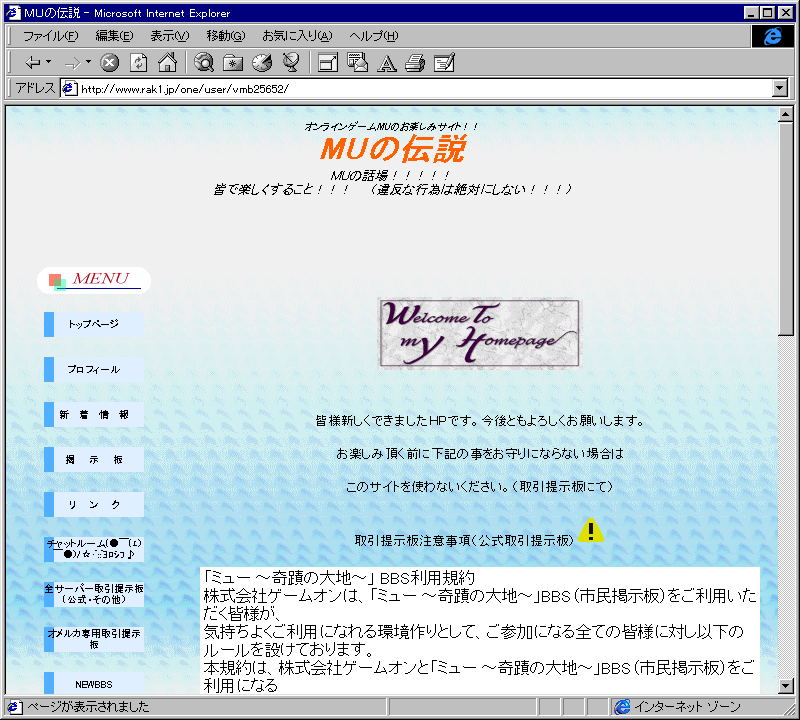Click the vertical scrollbar thumb
Image resolution: width=800 pixels, height=720 pixels.
[x=786, y=229]
